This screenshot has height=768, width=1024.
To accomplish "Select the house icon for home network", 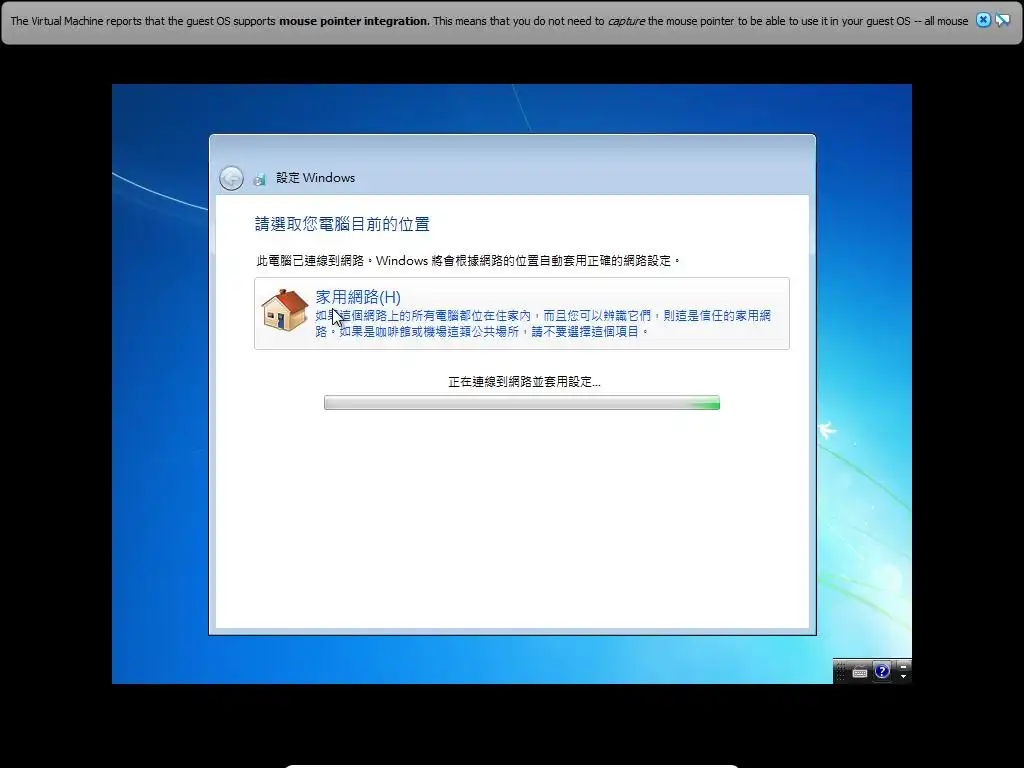I will (x=284, y=310).
